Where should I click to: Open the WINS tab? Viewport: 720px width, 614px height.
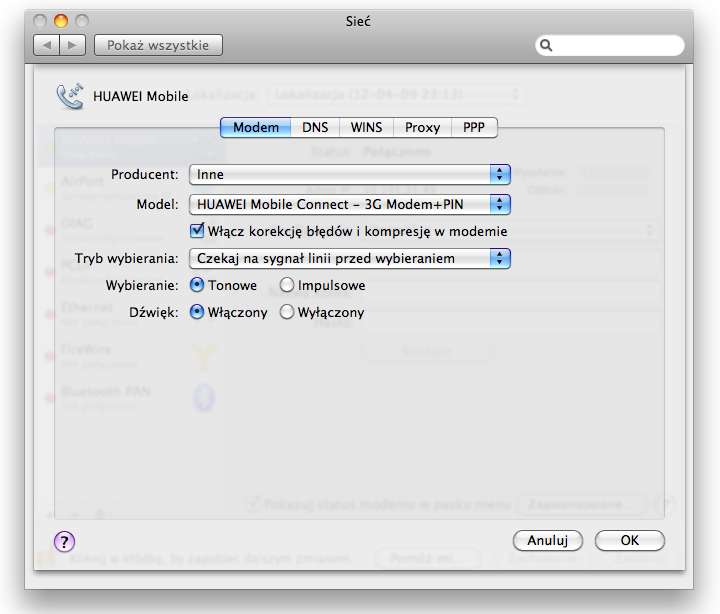[366, 127]
